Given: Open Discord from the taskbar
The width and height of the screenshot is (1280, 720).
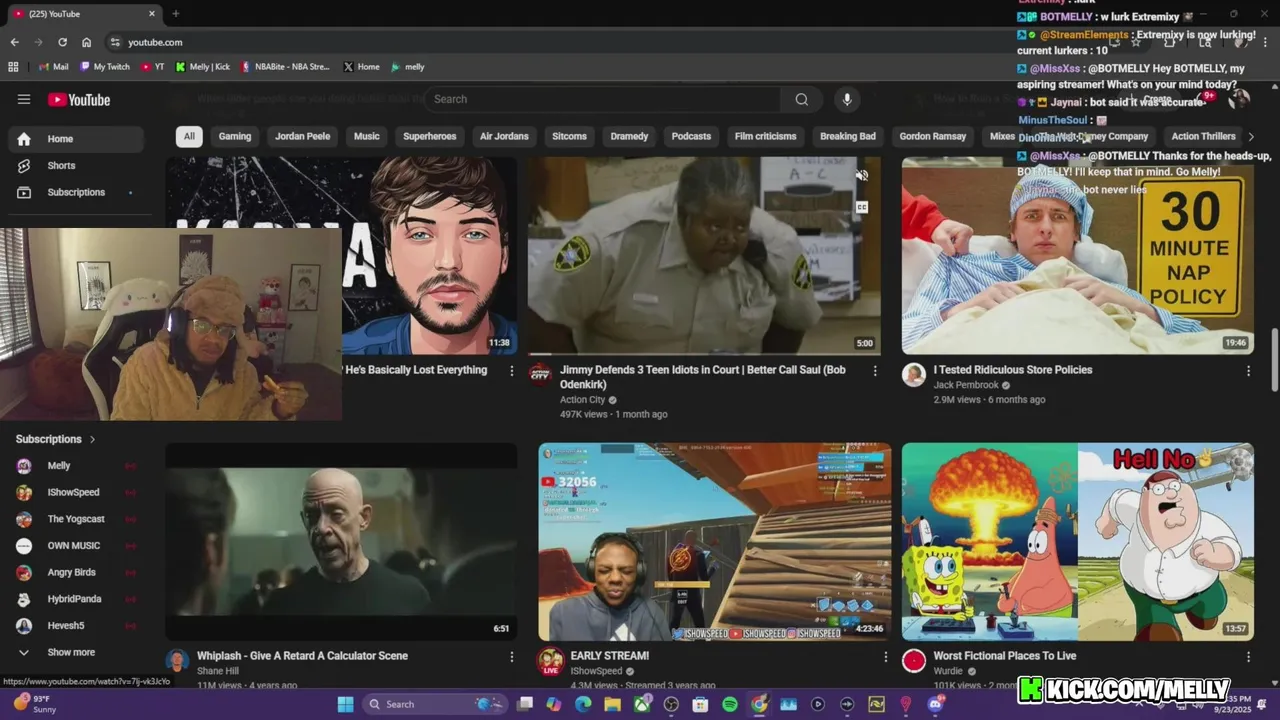Looking at the screenshot, I should pyautogui.click(x=935, y=704).
